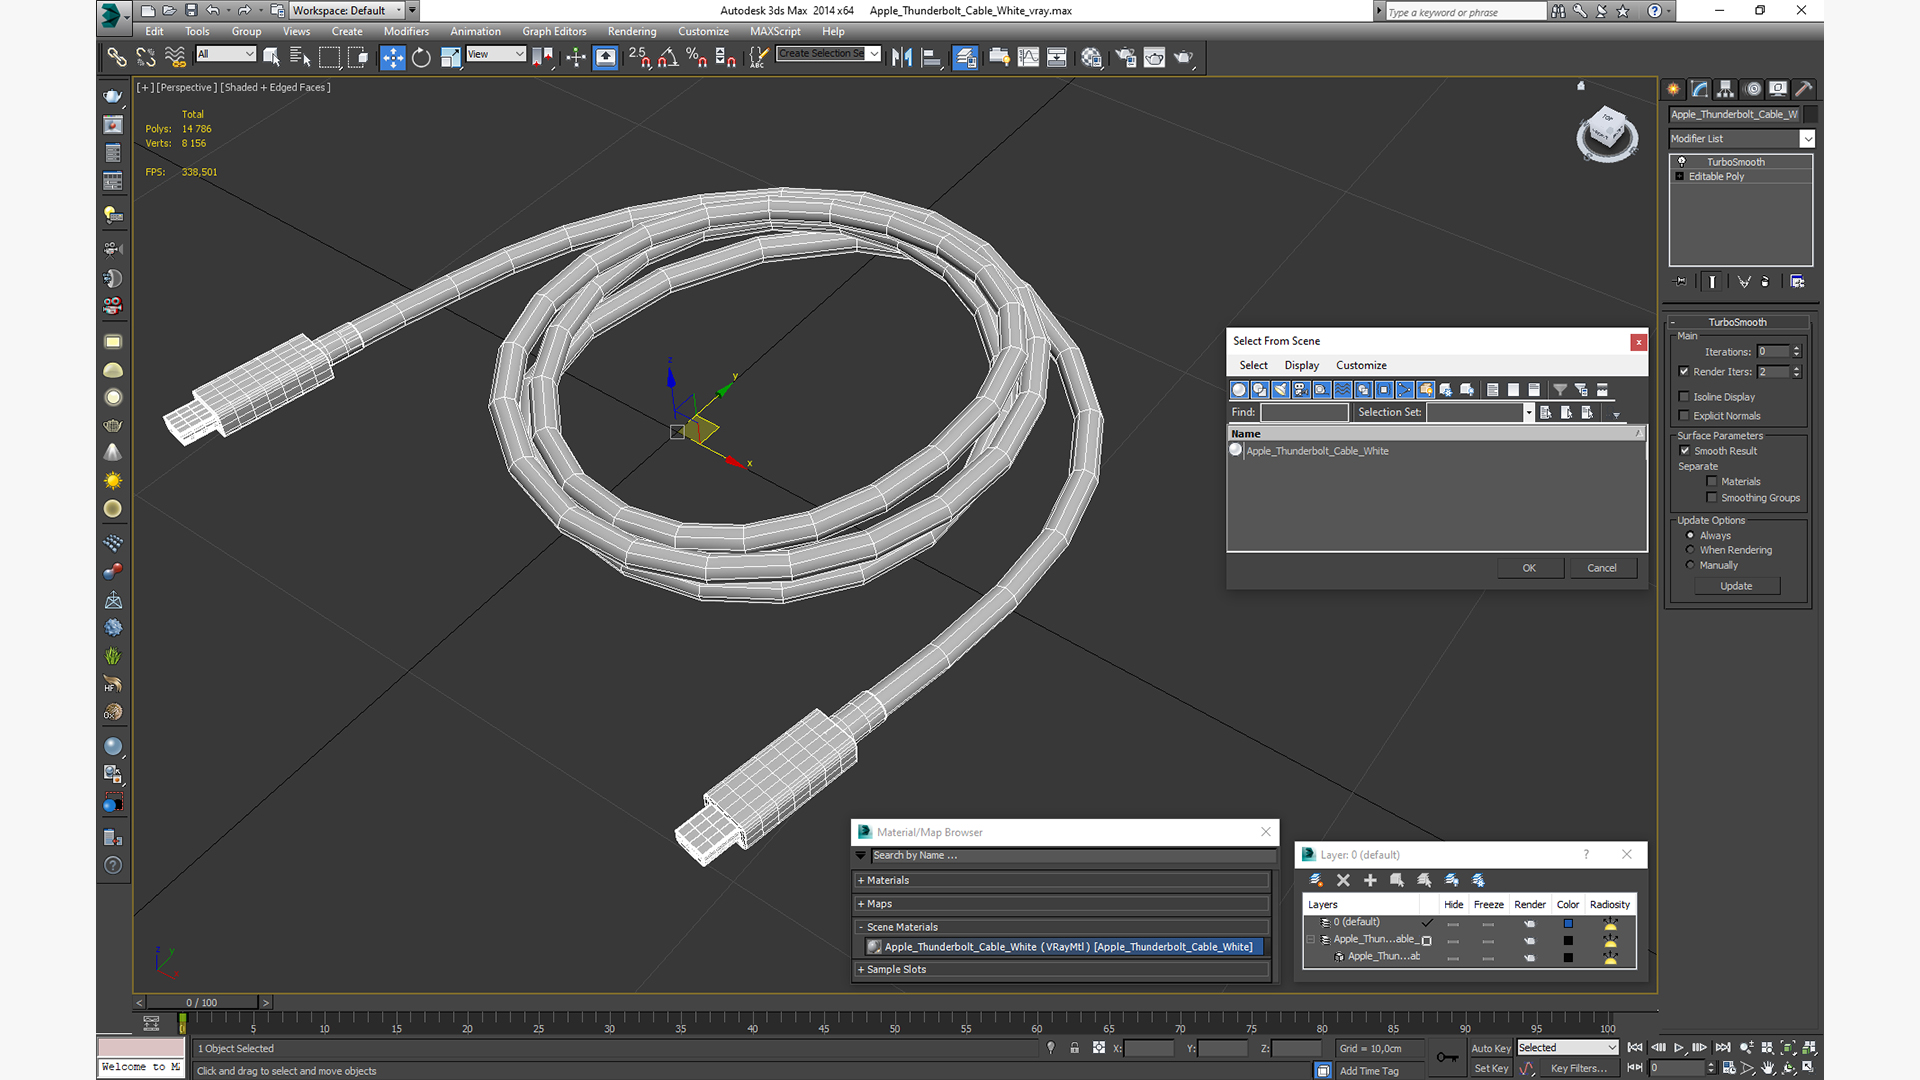Click the Set Key button

coord(1490,1068)
